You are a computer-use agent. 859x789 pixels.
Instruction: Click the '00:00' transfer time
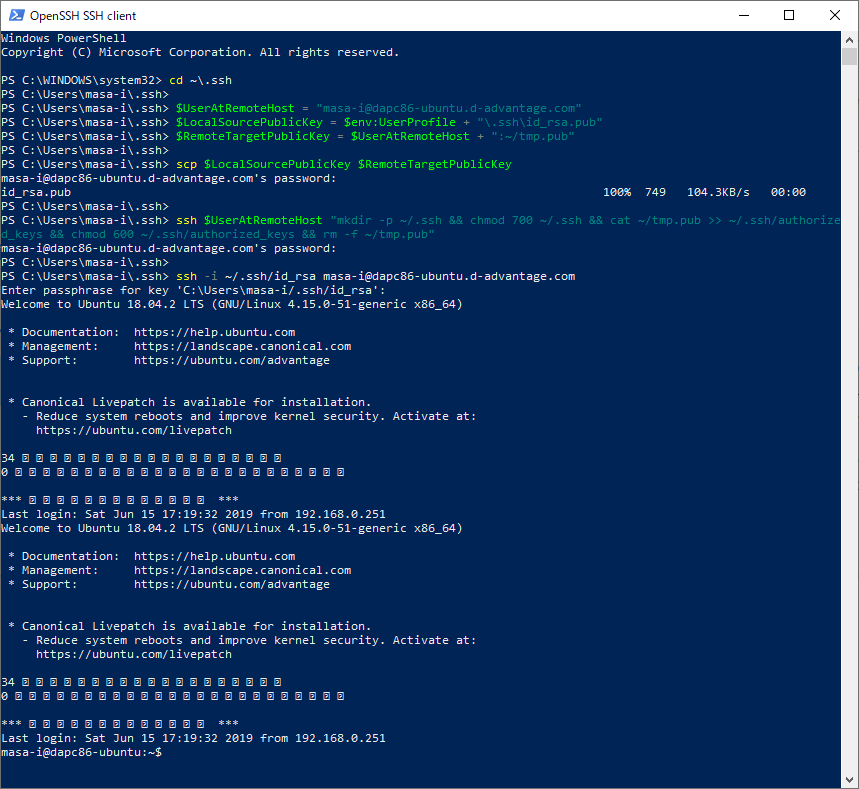point(788,192)
